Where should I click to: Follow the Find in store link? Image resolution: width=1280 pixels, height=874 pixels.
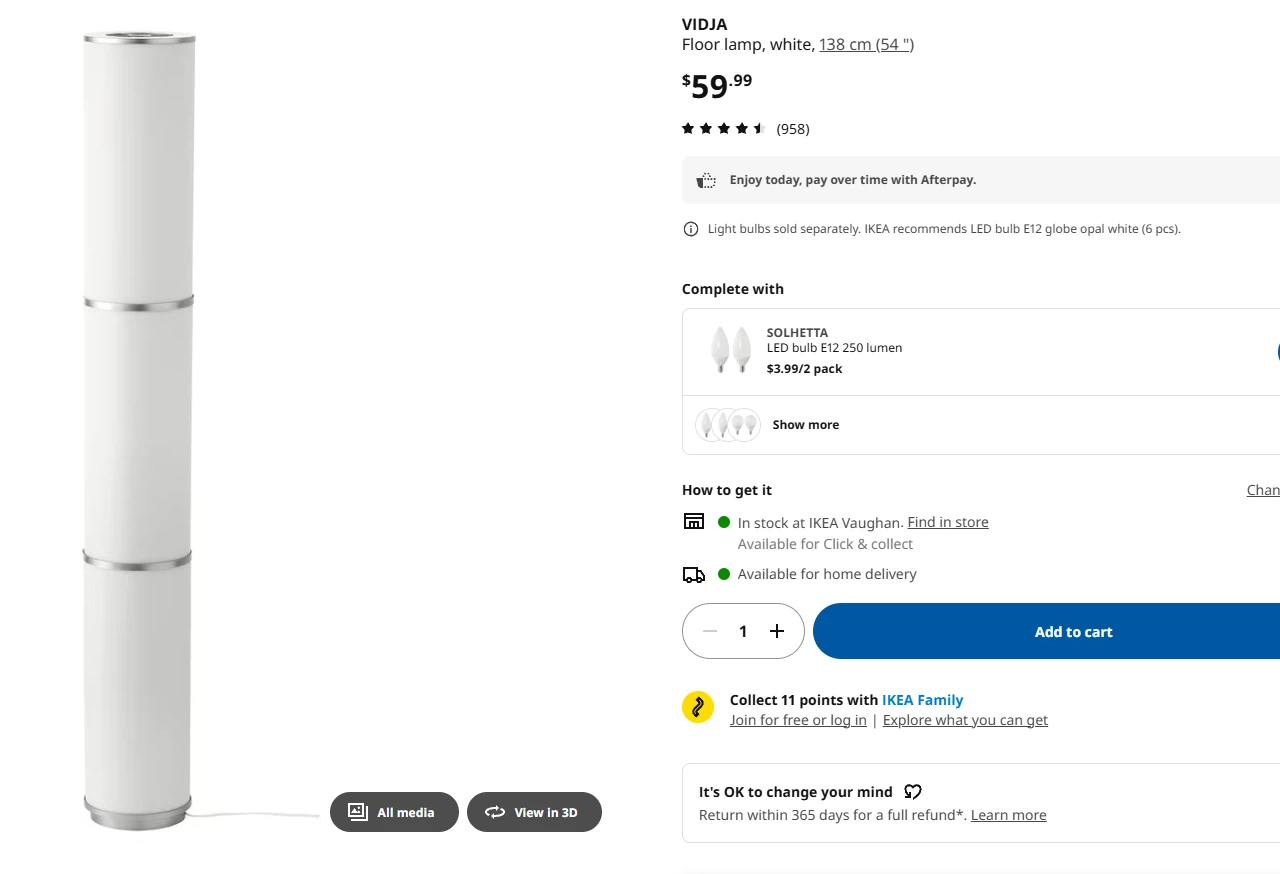click(948, 522)
